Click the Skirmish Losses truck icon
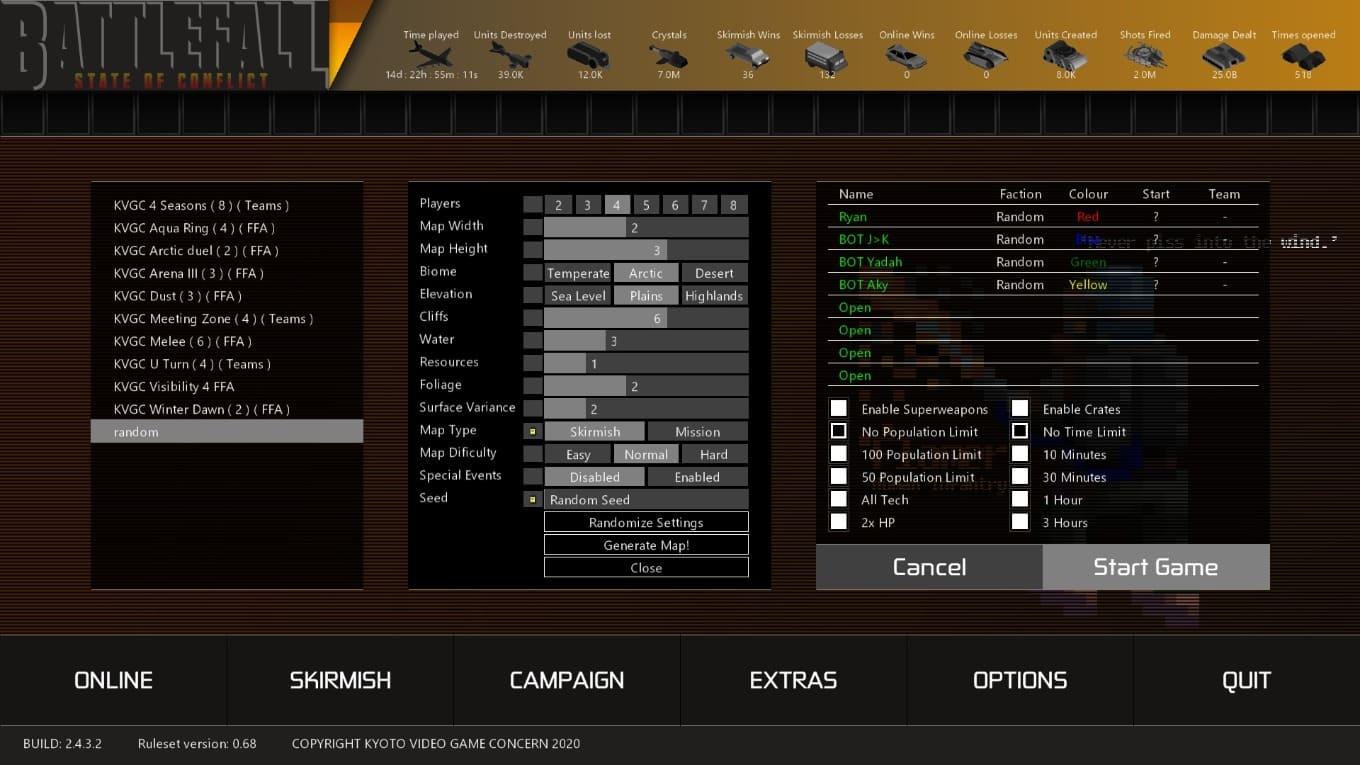Image resolution: width=1360 pixels, height=765 pixels. [x=827, y=55]
